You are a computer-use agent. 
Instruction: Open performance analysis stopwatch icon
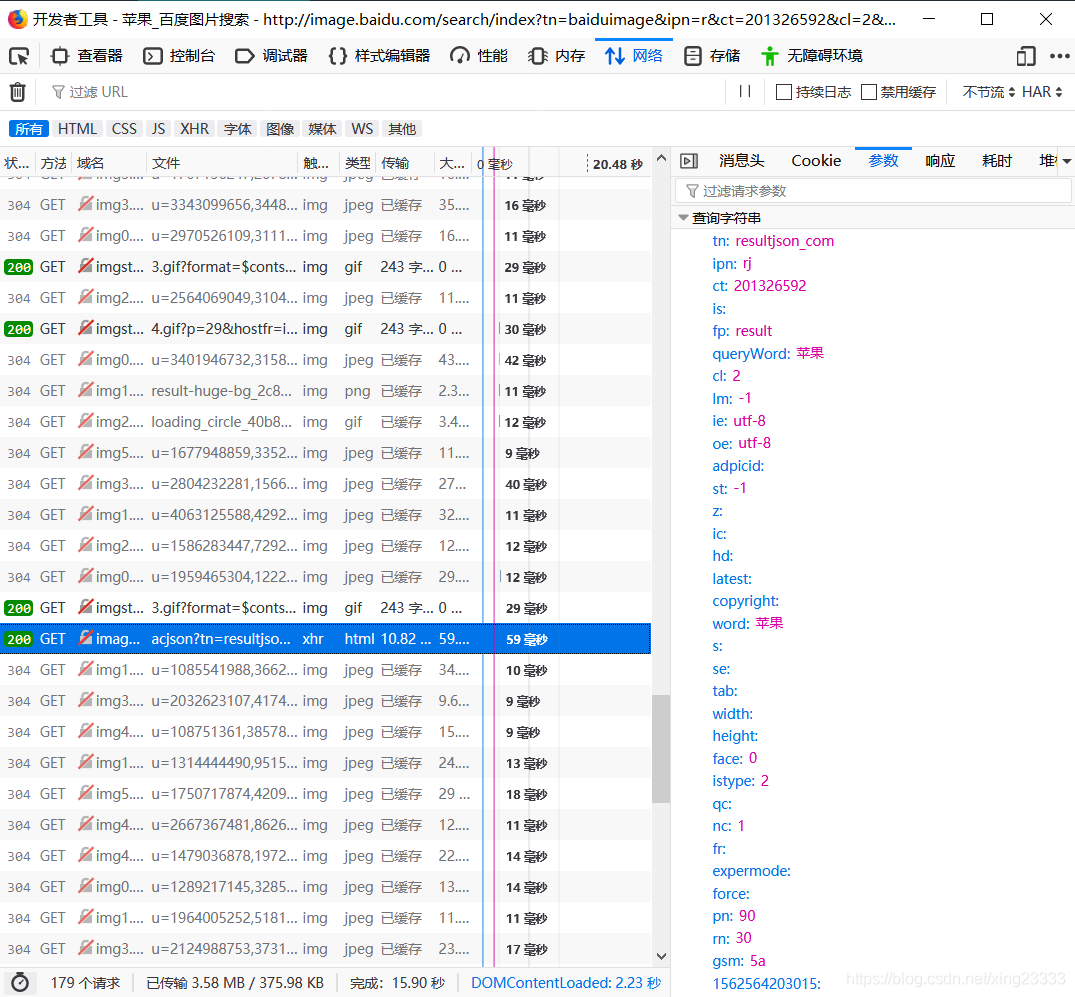[20, 983]
